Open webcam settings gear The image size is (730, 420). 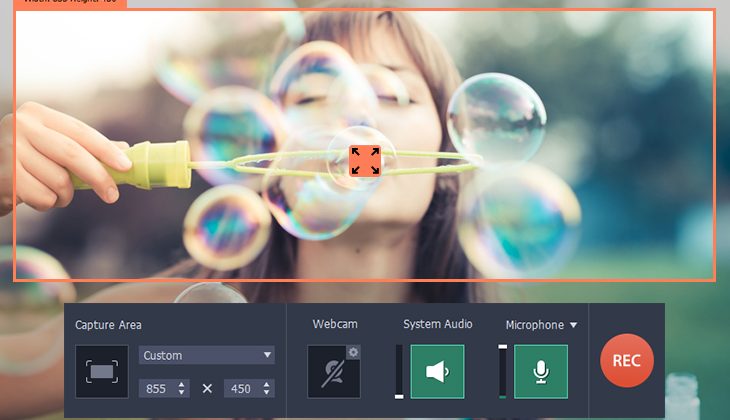coord(353,351)
